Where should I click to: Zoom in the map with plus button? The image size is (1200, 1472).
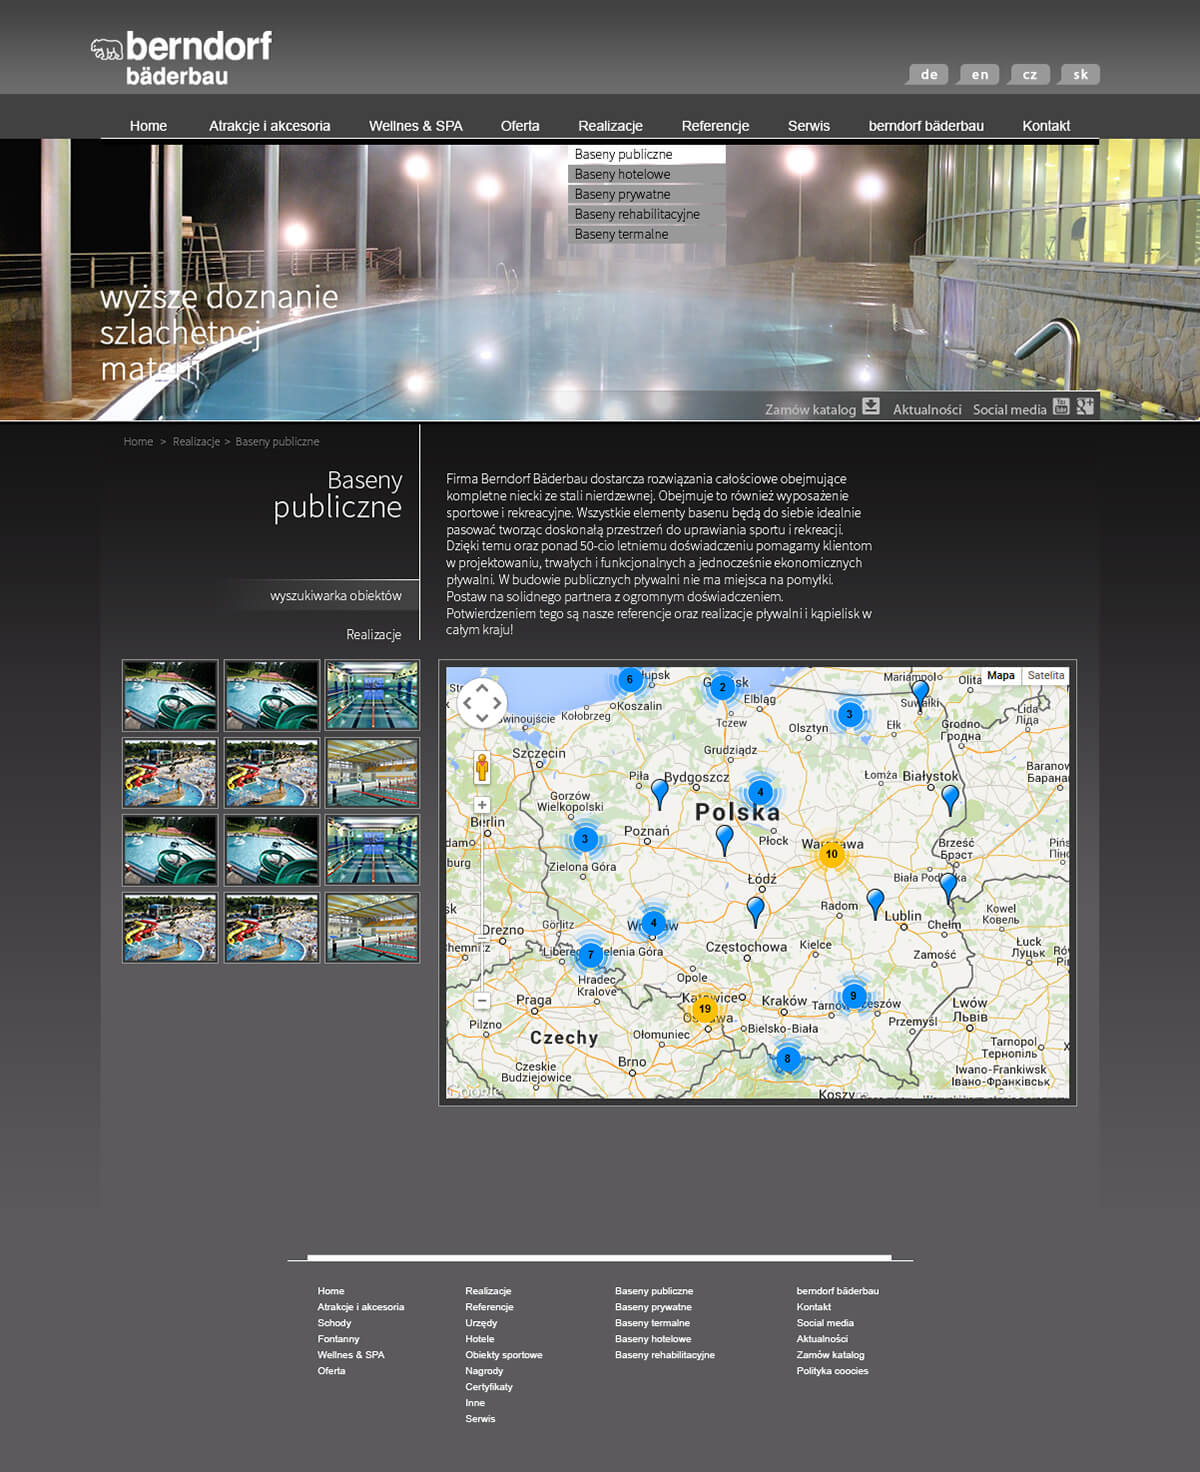[x=482, y=805]
